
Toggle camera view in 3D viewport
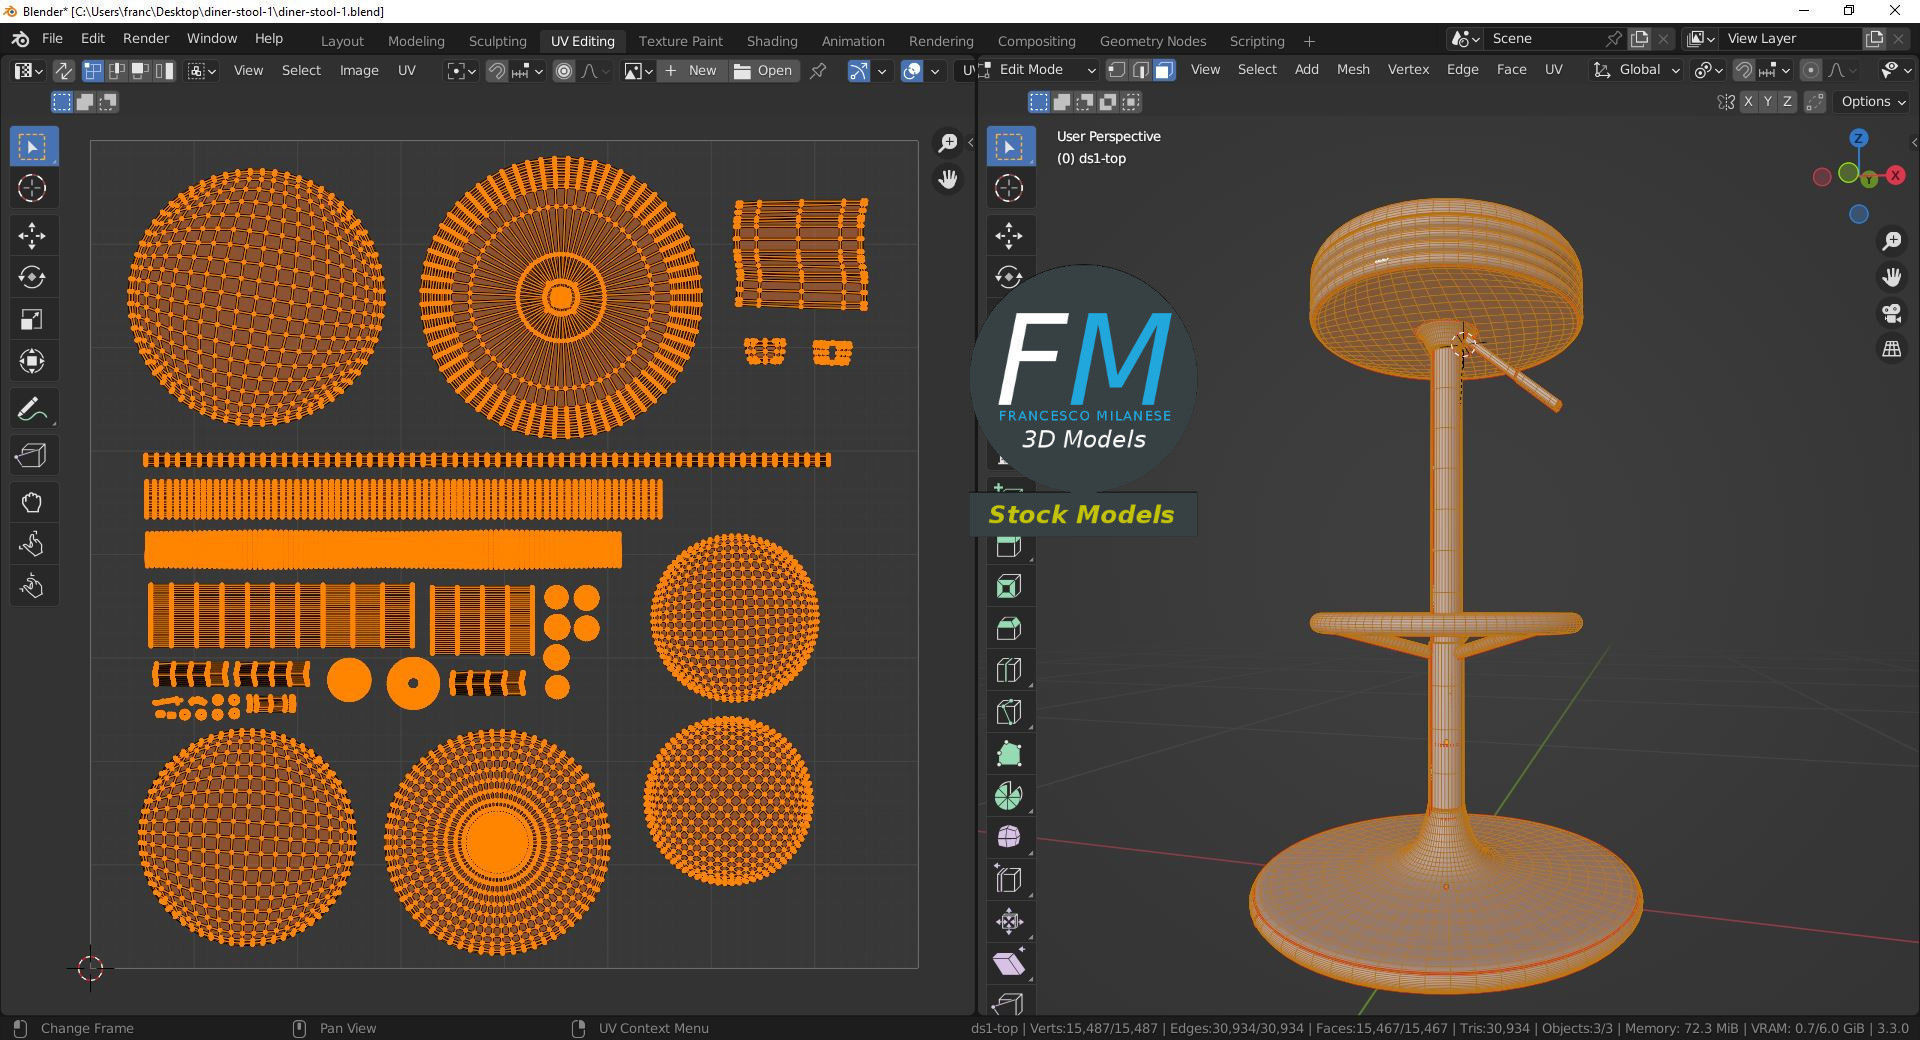[1892, 313]
